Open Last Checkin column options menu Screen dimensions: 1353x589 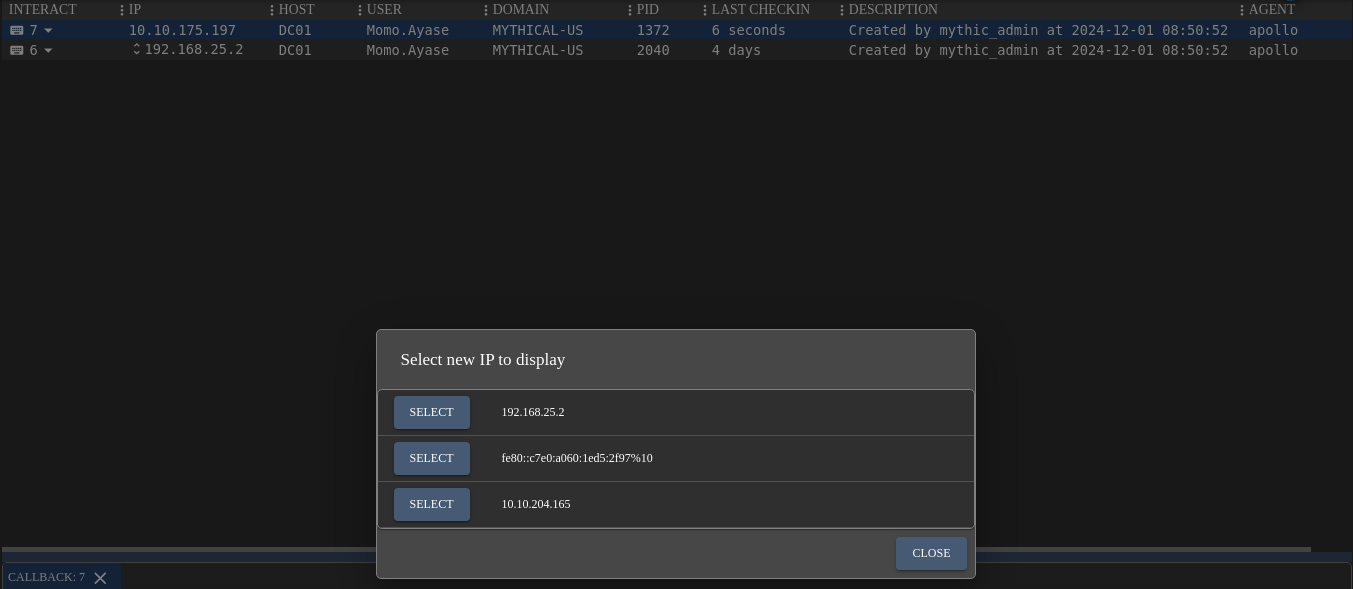[842, 10]
